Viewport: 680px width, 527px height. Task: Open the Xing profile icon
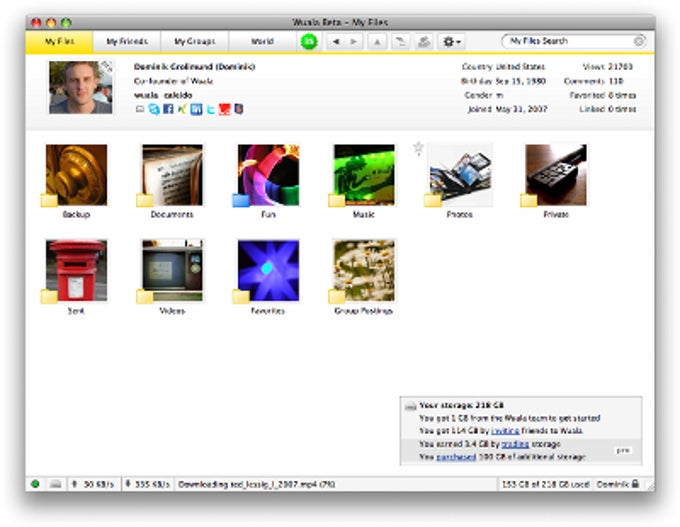(182, 109)
